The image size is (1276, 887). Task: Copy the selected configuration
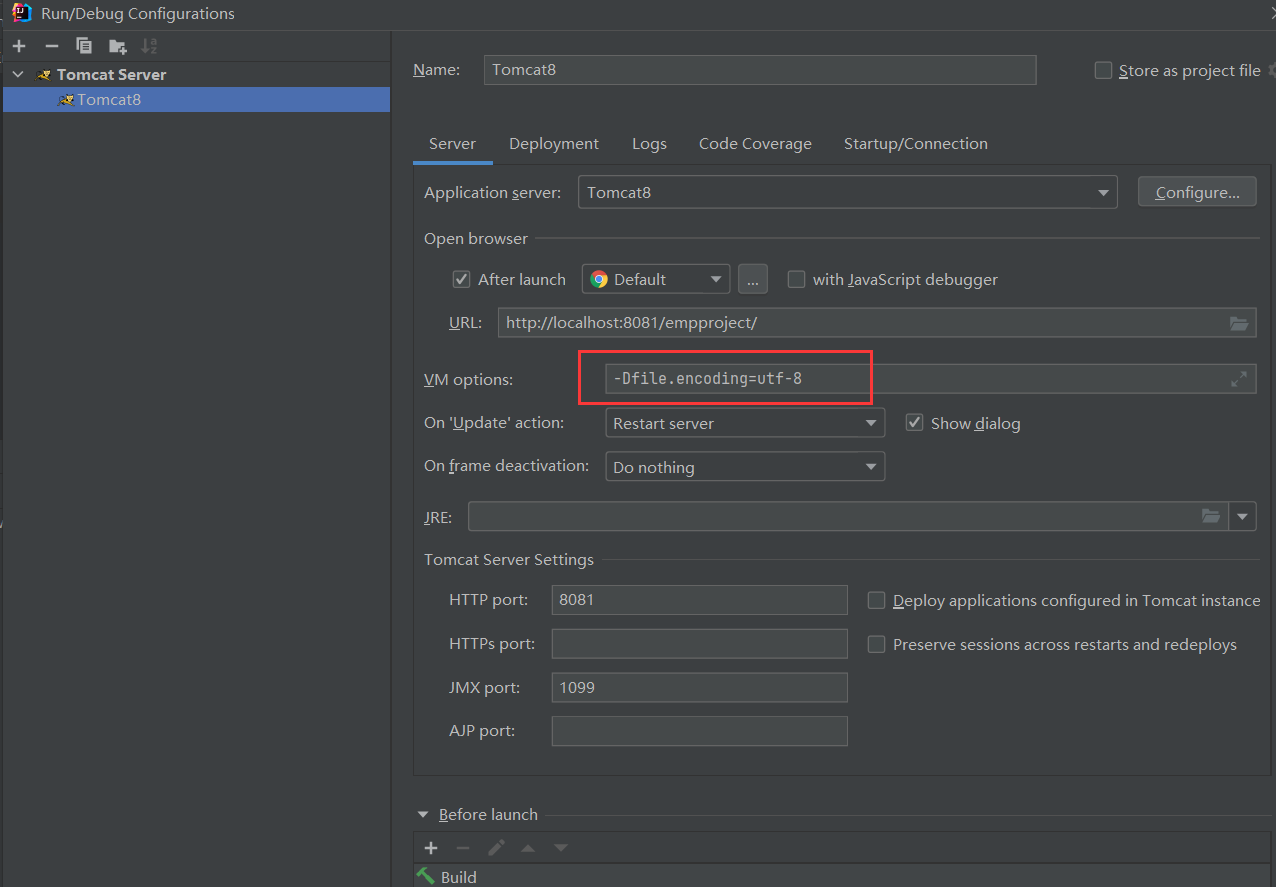84,46
